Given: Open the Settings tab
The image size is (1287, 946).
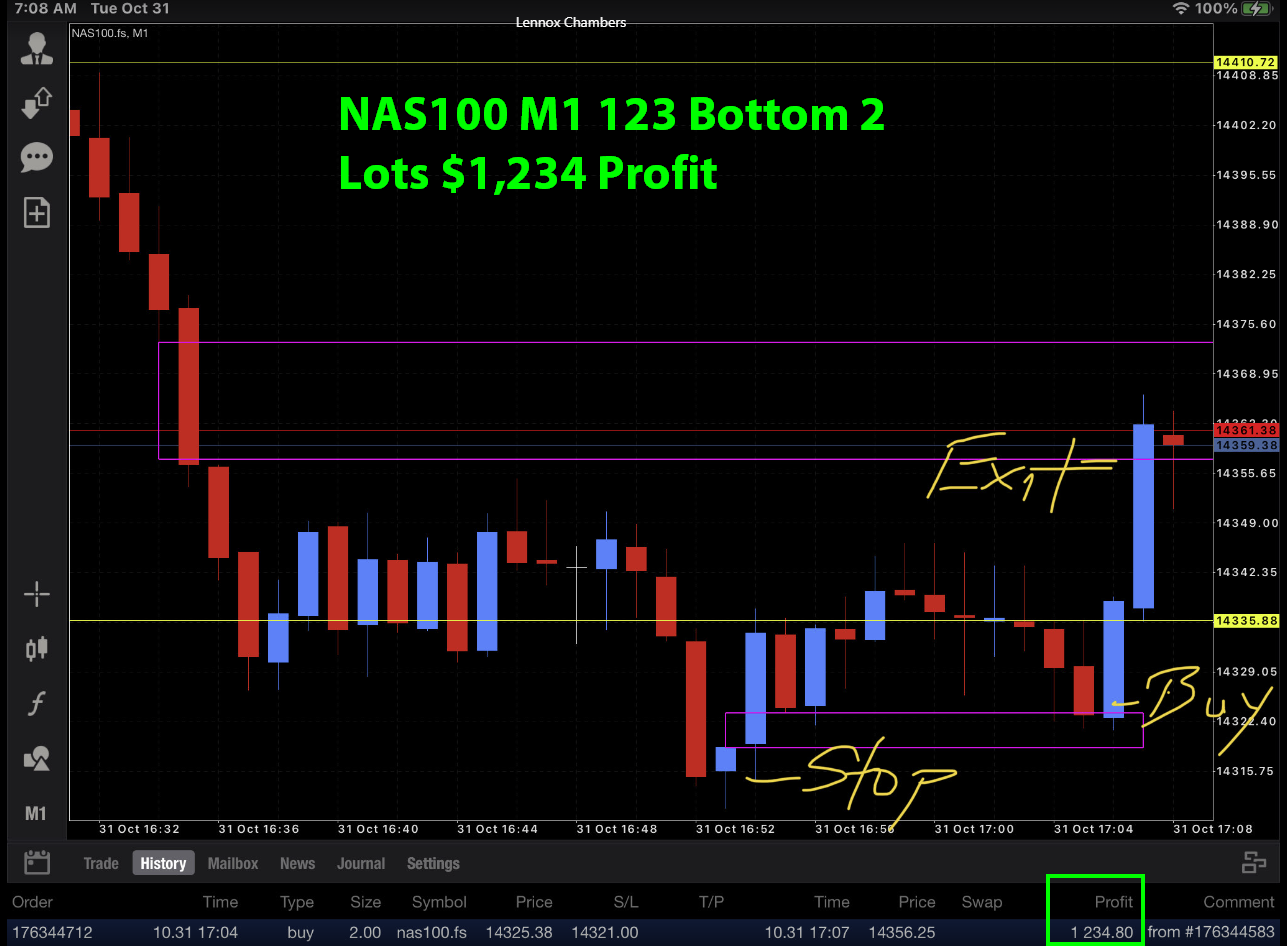Looking at the screenshot, I should [433, 863].
